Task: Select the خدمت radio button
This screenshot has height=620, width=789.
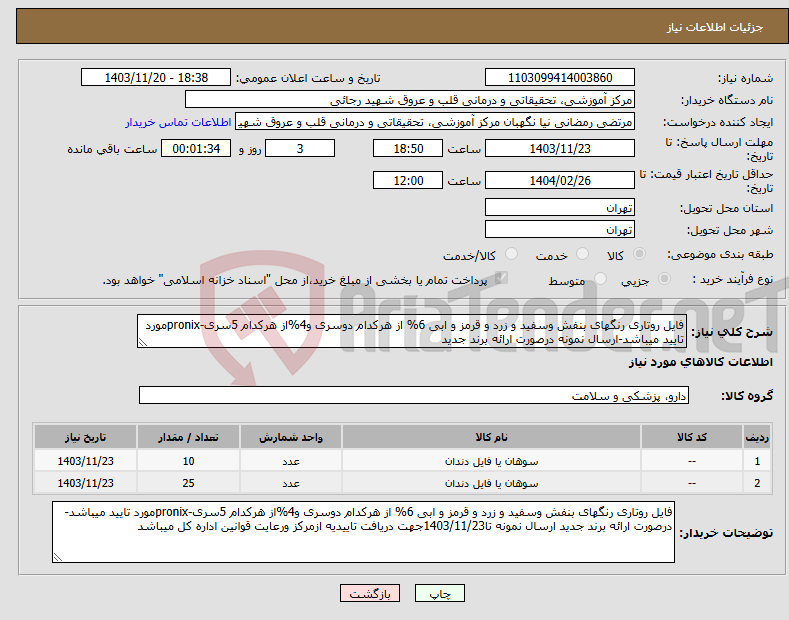Action: point(582,254)
